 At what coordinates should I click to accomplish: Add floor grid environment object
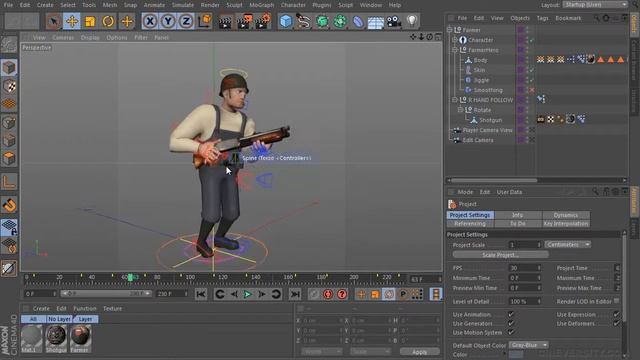click(x=376, y=22)
